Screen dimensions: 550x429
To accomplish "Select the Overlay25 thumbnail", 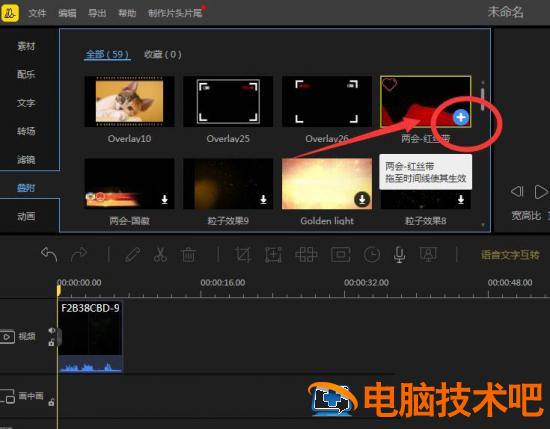I will click(228, 101).
